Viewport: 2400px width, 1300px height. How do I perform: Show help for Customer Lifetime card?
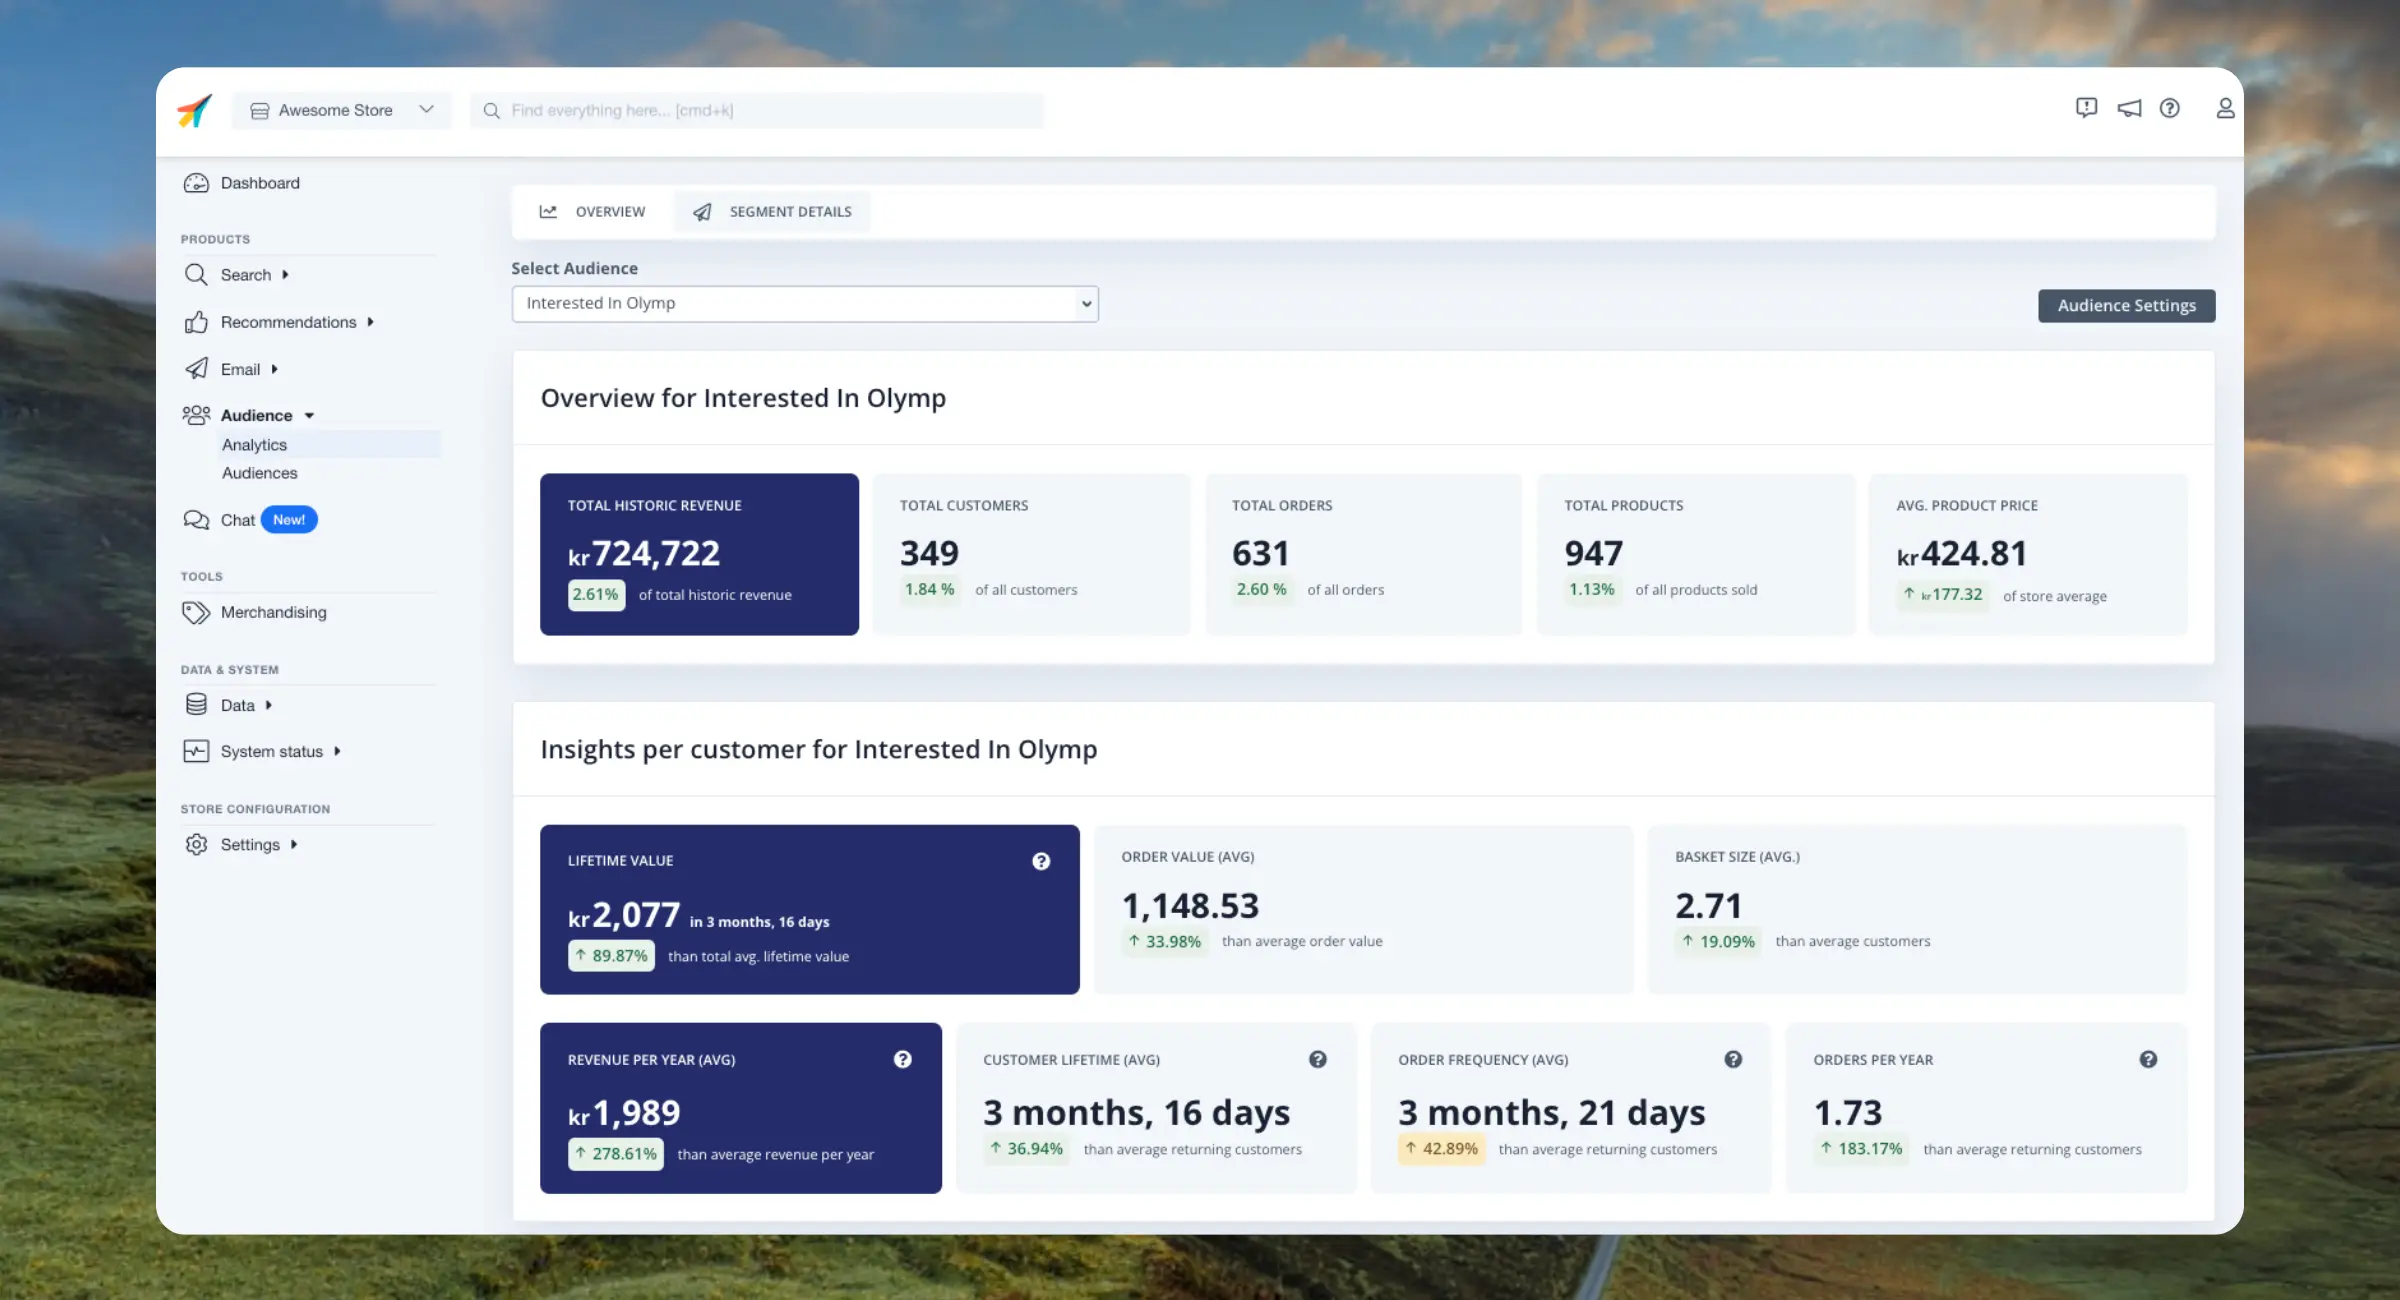(1318, 1059)
